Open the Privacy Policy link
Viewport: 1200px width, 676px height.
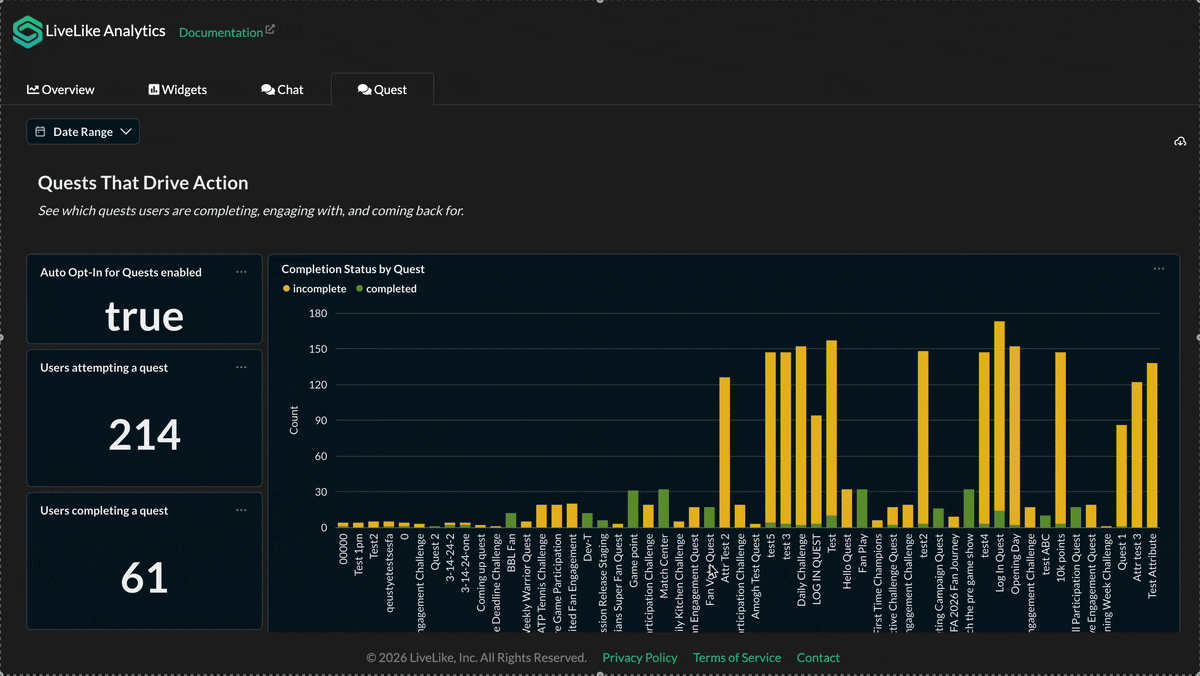[x=640, y=658]
